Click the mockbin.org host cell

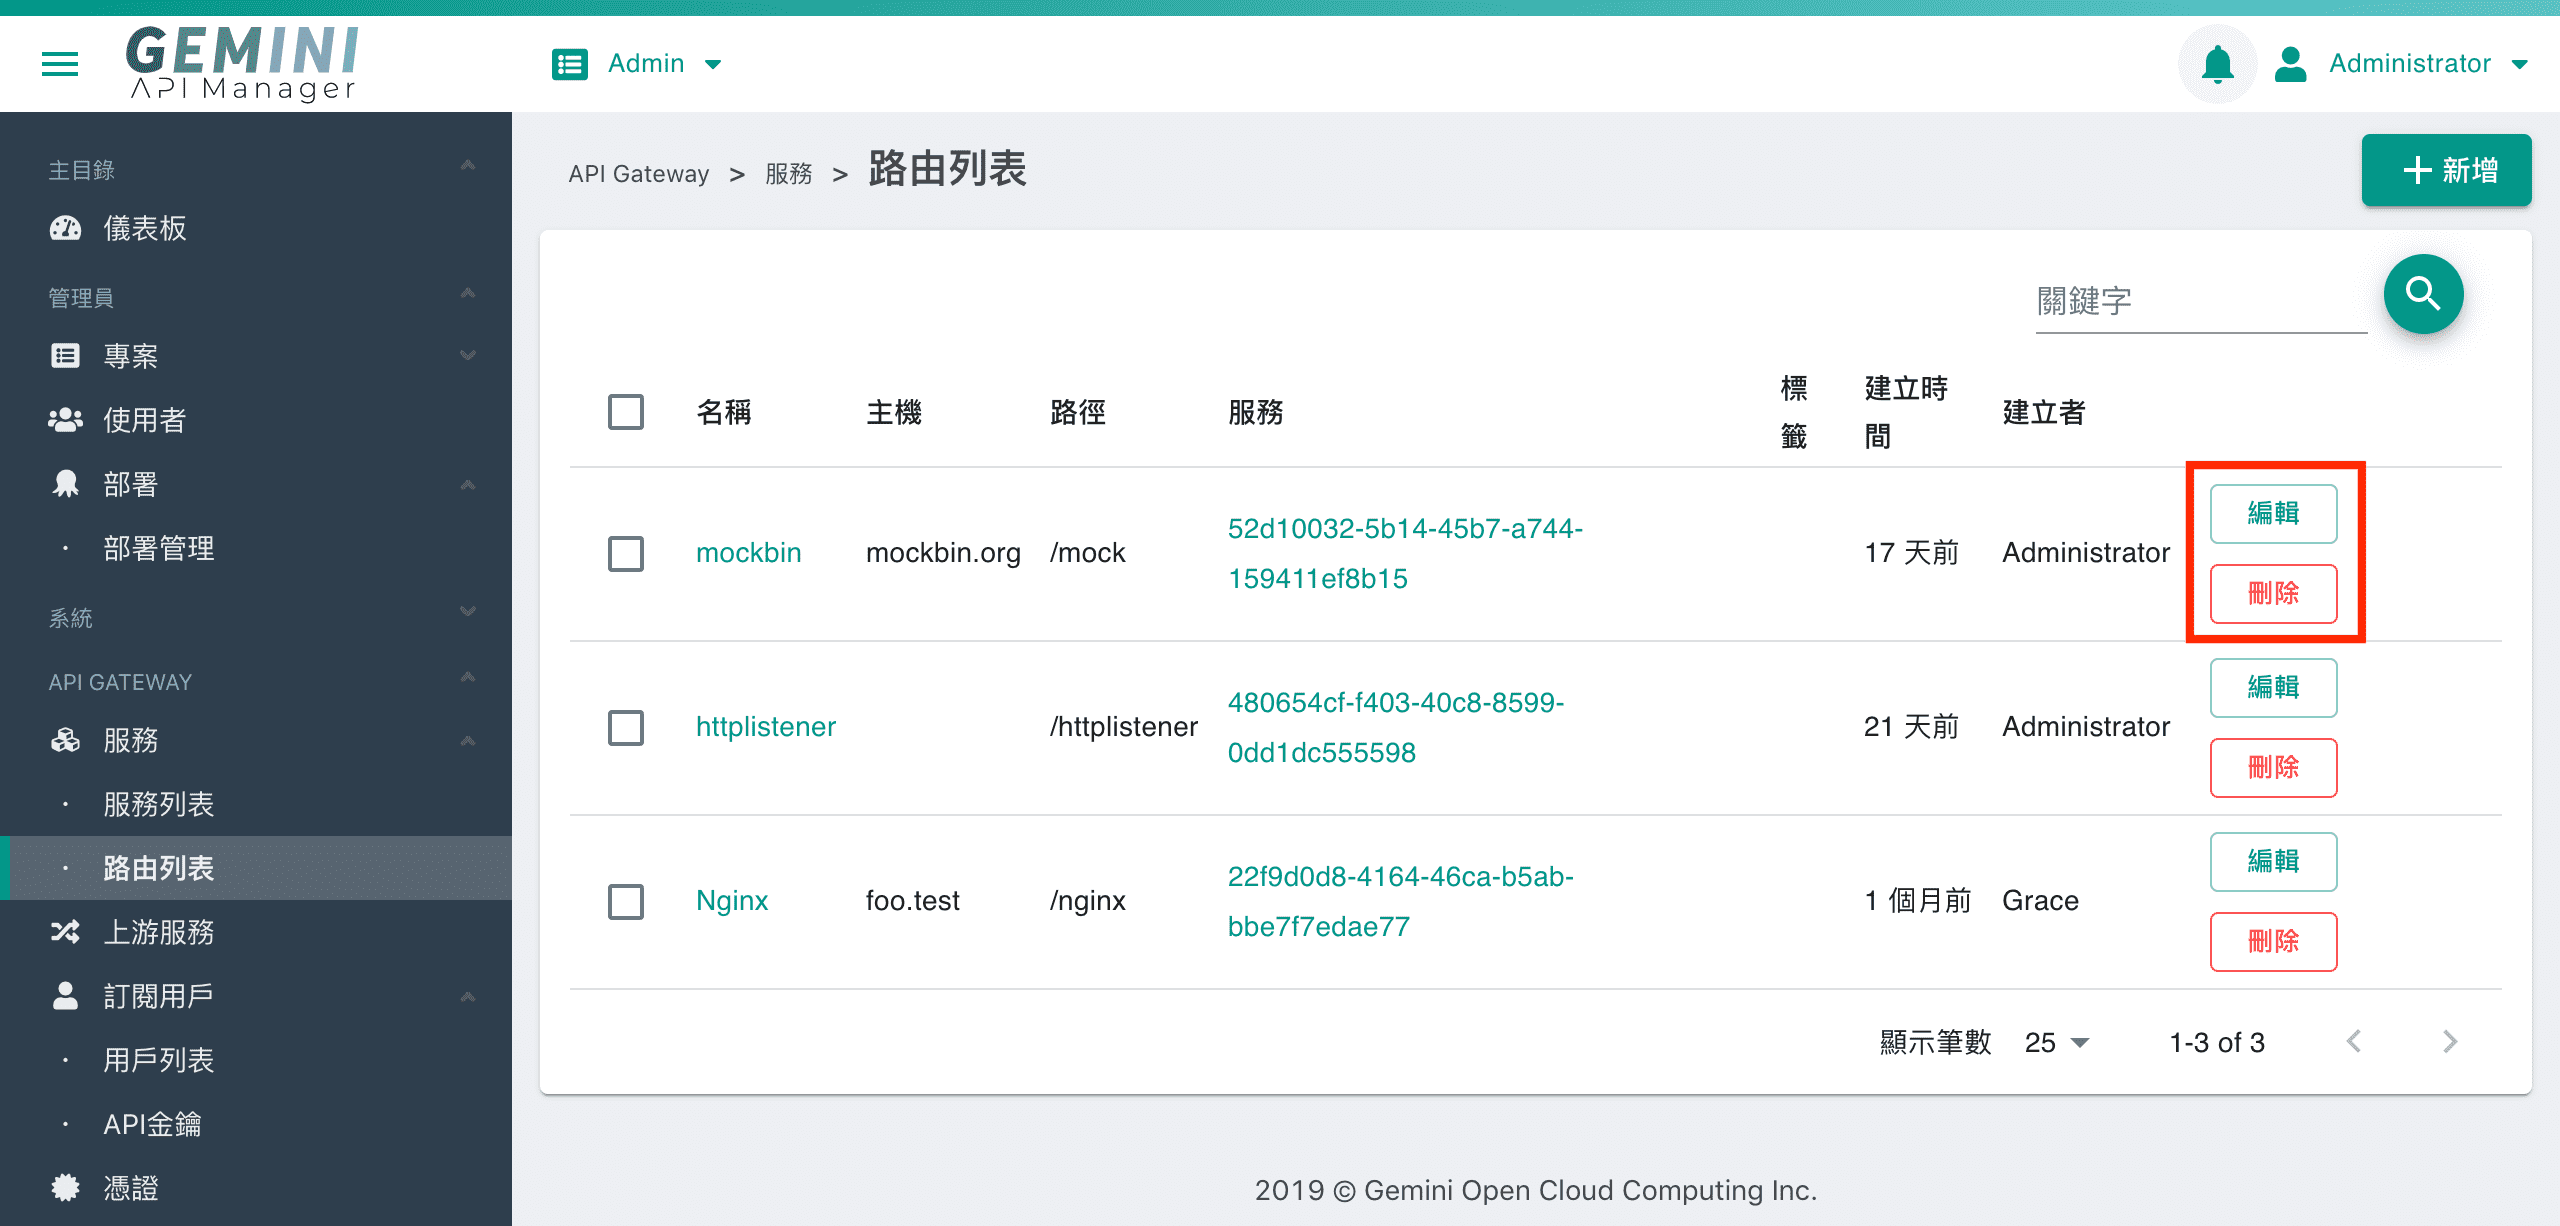943,553
